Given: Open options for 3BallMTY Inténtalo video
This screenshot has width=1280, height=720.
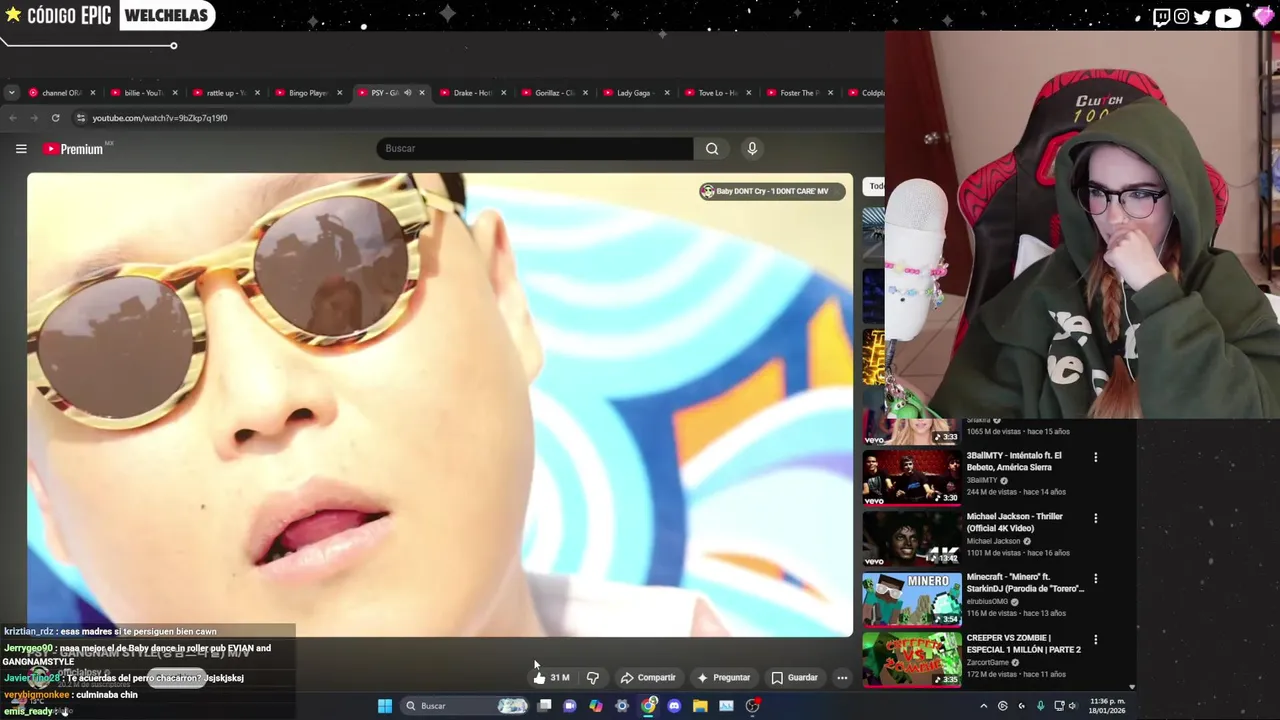Looking at the screenshot, I should tap(1095, 457).
